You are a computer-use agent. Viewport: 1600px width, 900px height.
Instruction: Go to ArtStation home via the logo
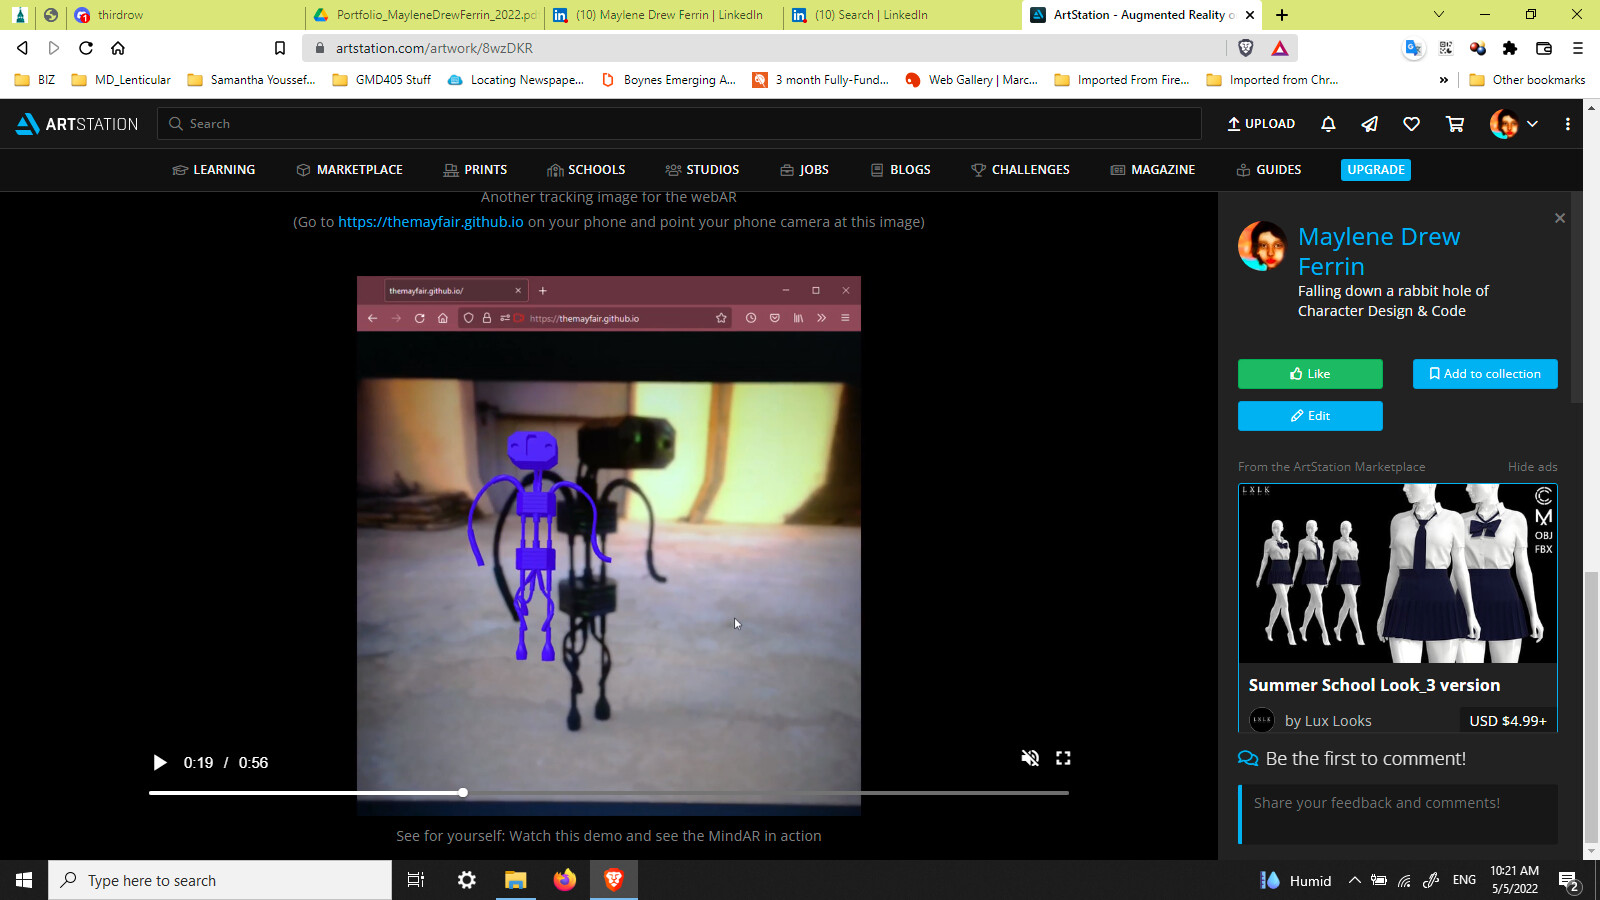(75, 123)
